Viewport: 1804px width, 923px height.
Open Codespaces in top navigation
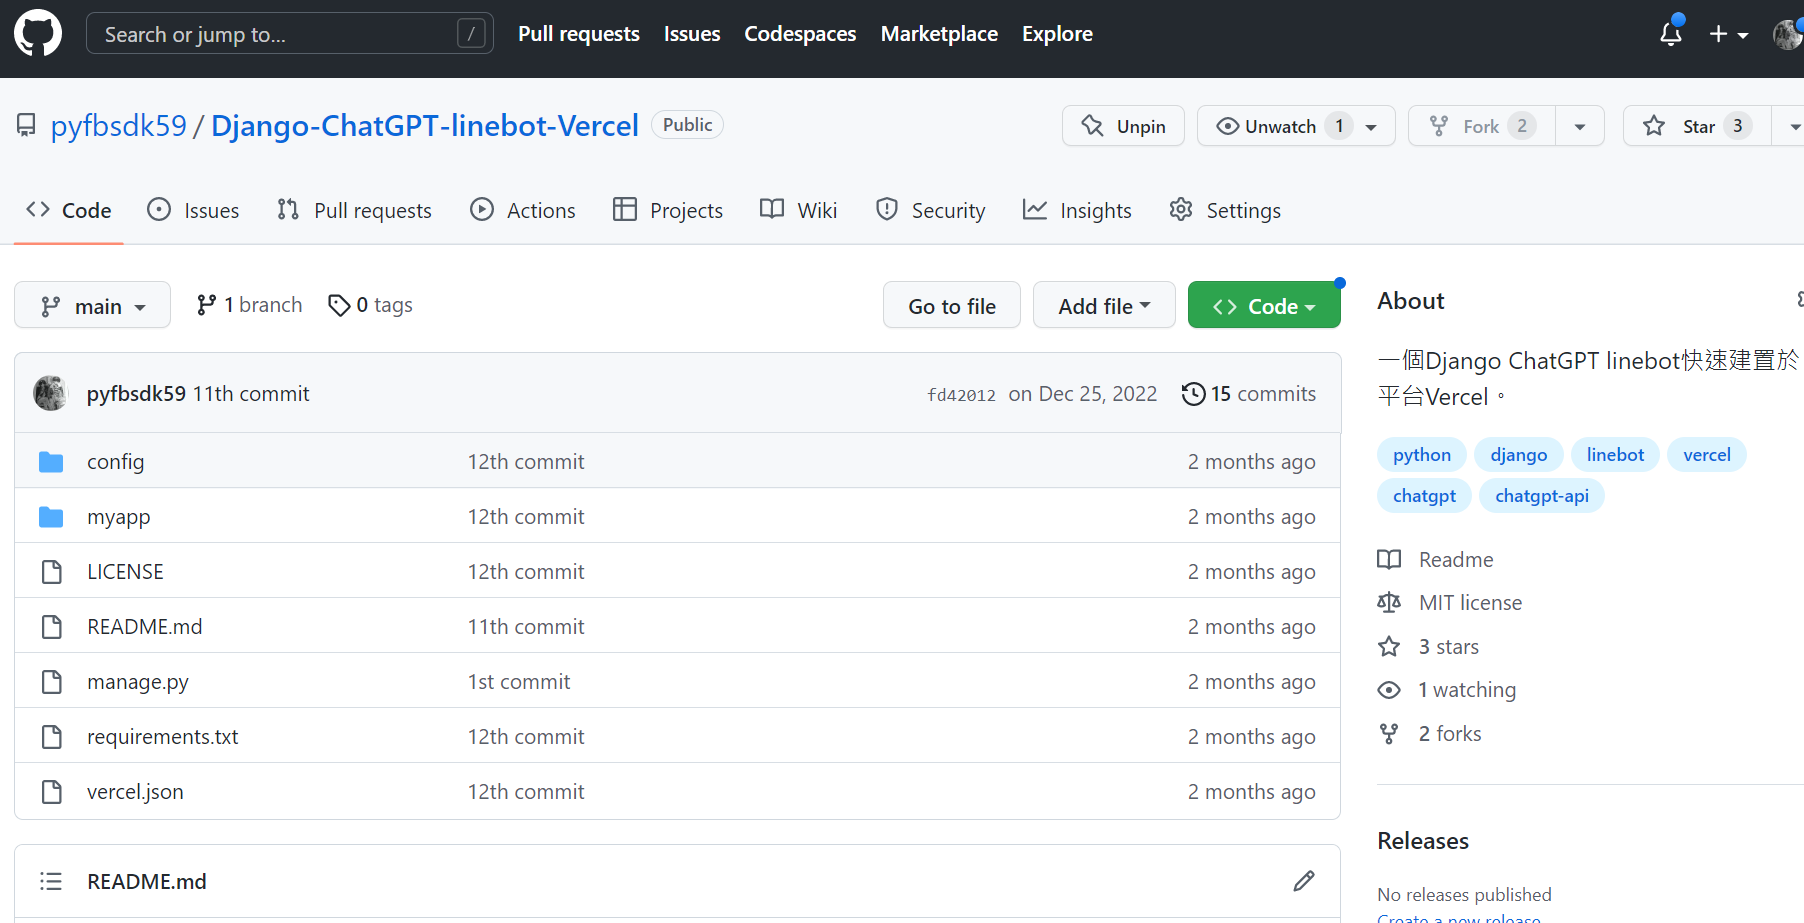pyautogui.click(x=800, y=34)
